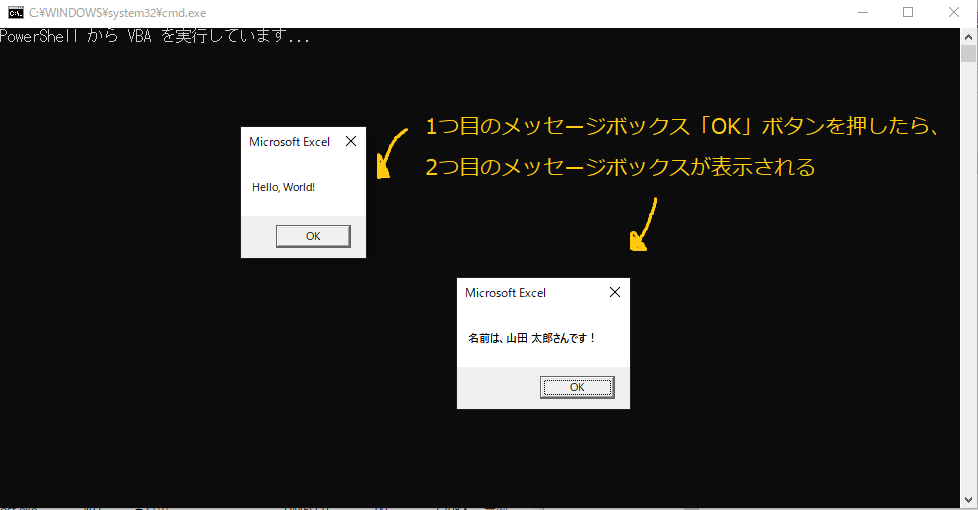Click OK in the Hello, World! message box

(x=313, y=236)
